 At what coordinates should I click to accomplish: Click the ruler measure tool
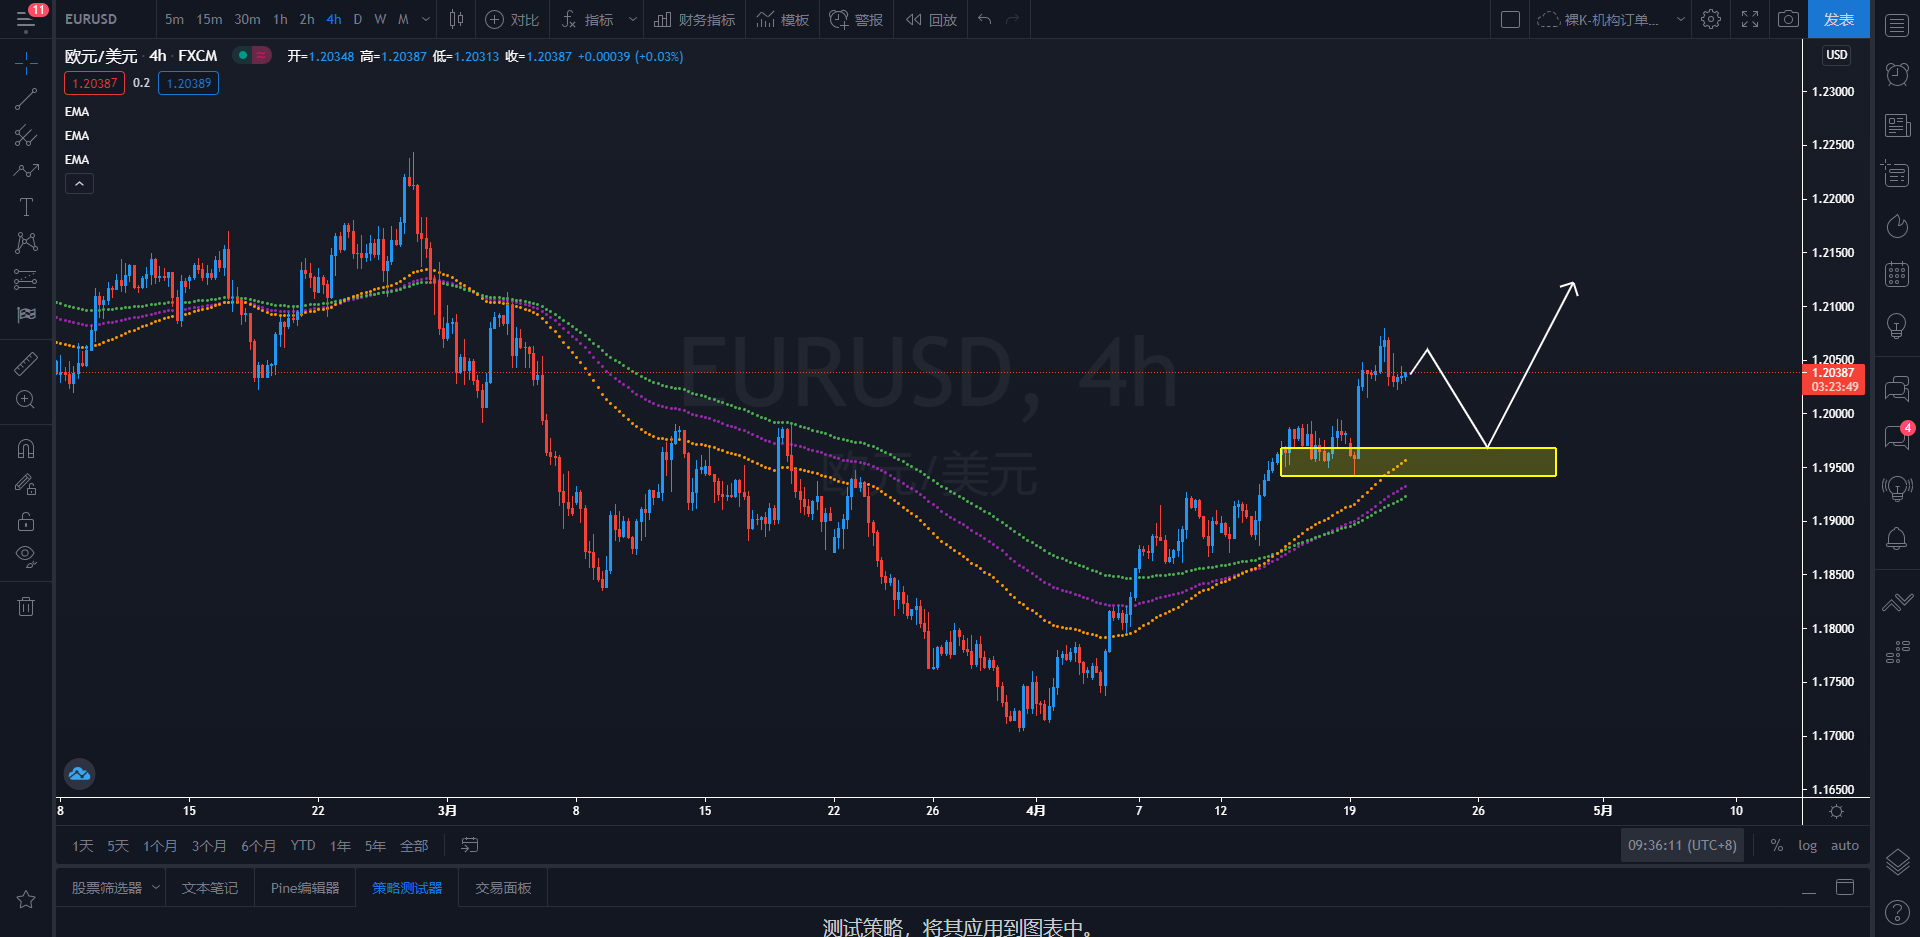click(x=26, y=364)
